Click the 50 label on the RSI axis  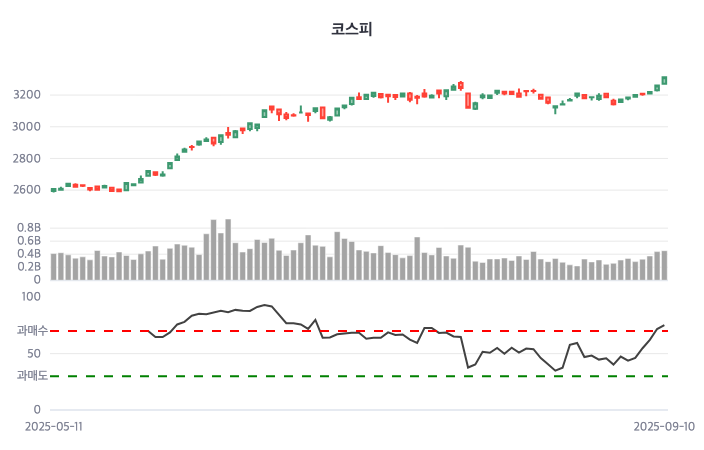34,353
